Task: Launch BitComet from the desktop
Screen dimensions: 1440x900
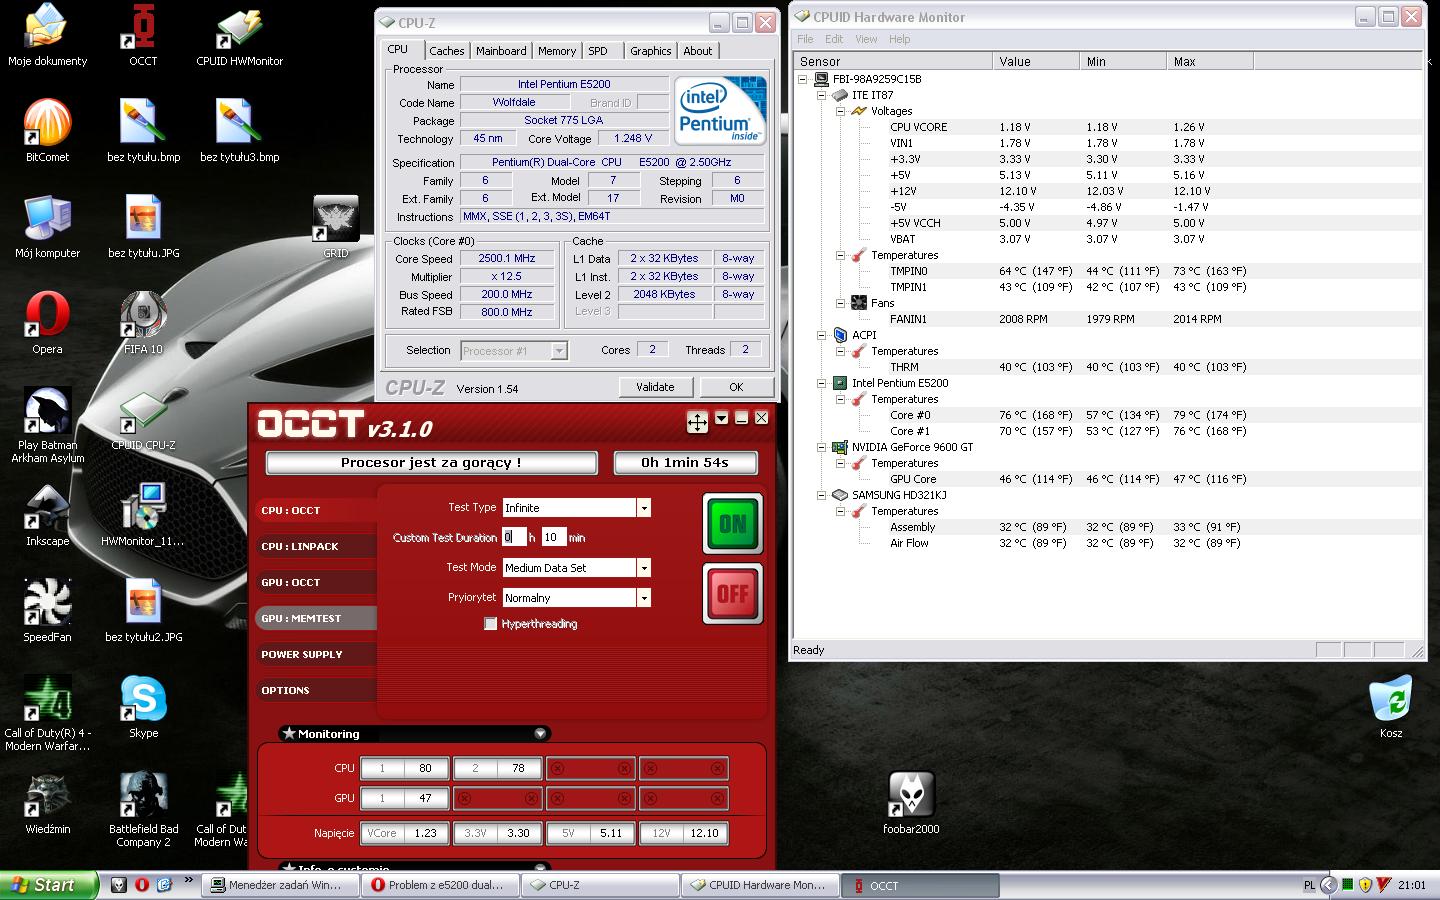Action: [47, 131]
